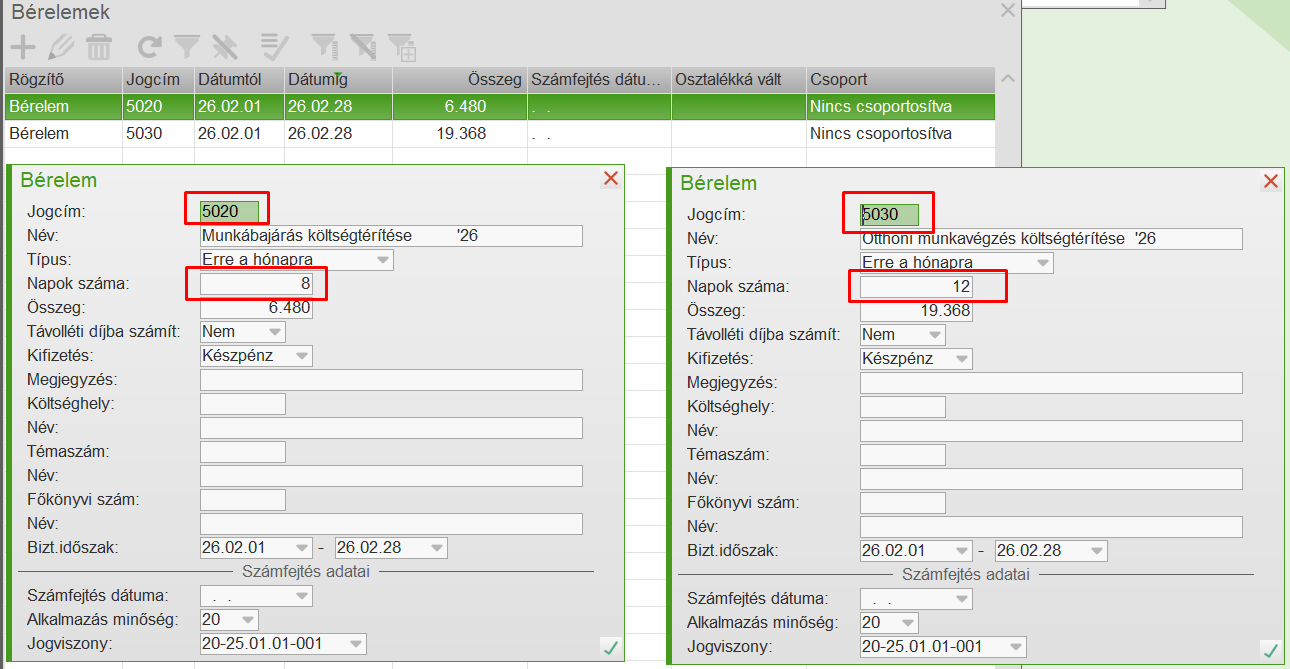Click the Munkábajárás költségtérítése name field
1290x669 pixels.
click(x=391, y=236)
